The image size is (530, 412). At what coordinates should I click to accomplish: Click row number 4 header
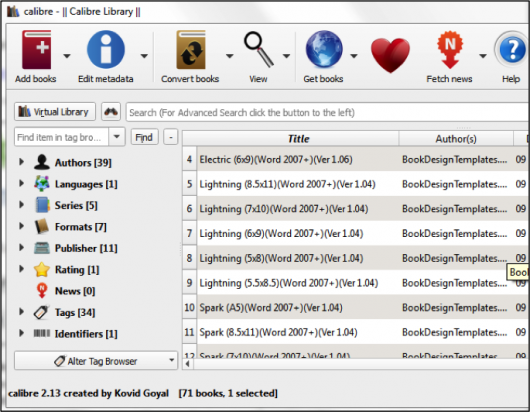tap(190, 159)
